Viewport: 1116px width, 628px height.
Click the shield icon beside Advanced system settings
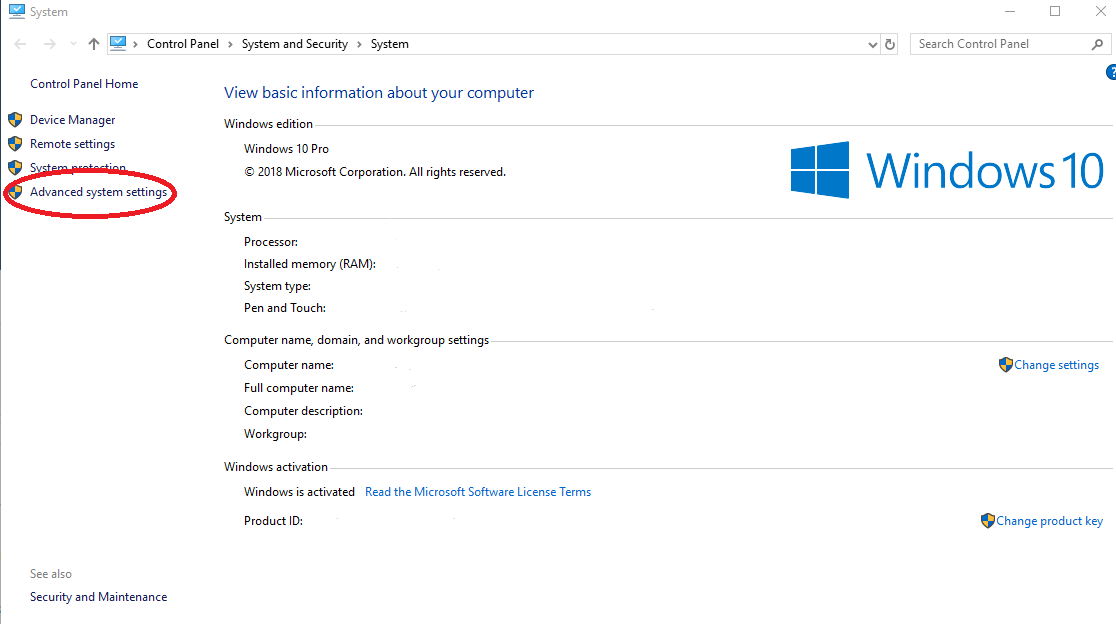pyautogui.click(x=15, y=192)
